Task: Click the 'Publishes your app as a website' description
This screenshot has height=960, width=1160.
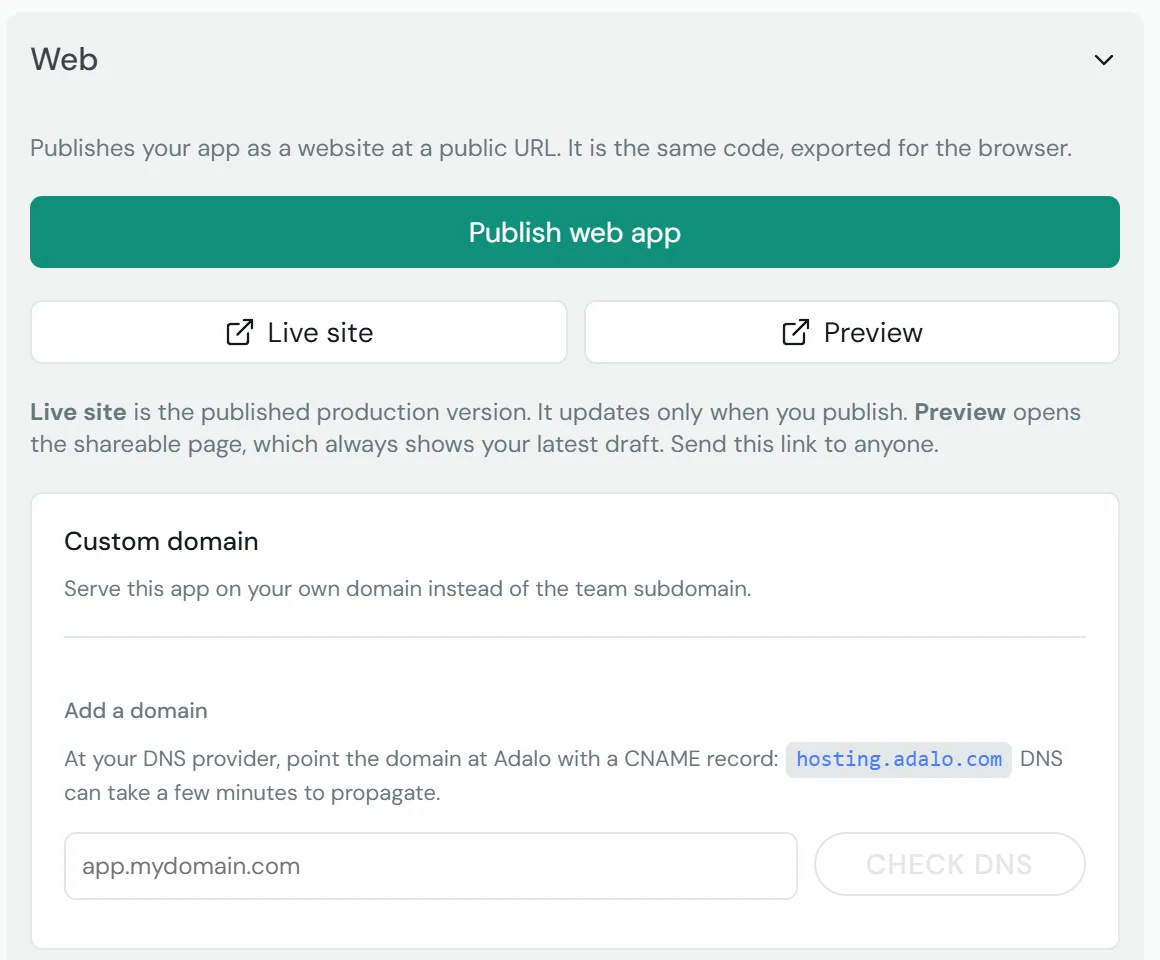Action: coord(551,148)
